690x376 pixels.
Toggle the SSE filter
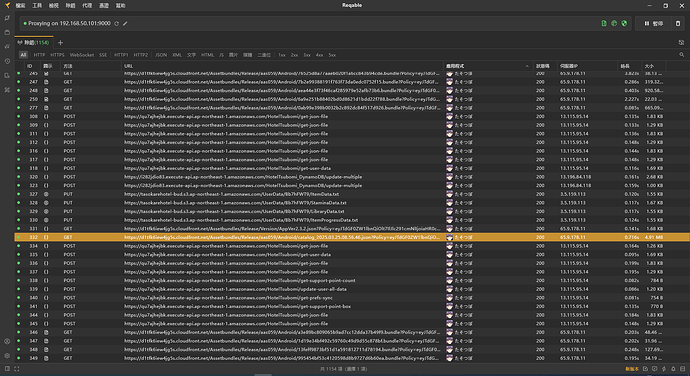click(x=103, y=55)
